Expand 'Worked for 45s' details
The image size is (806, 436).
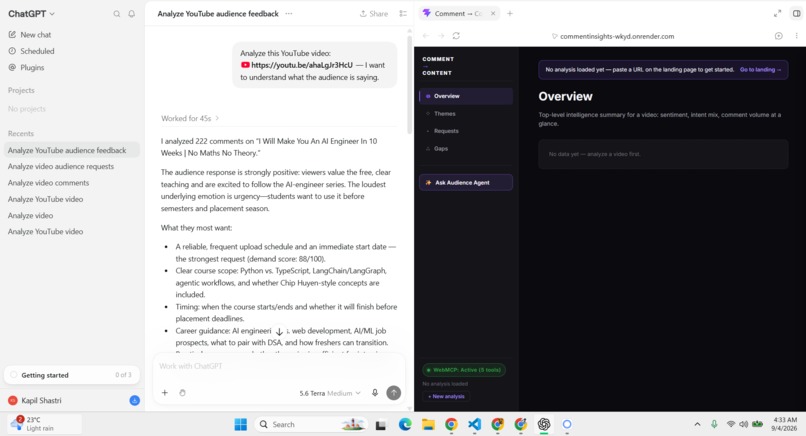click(x=190, y=118)
